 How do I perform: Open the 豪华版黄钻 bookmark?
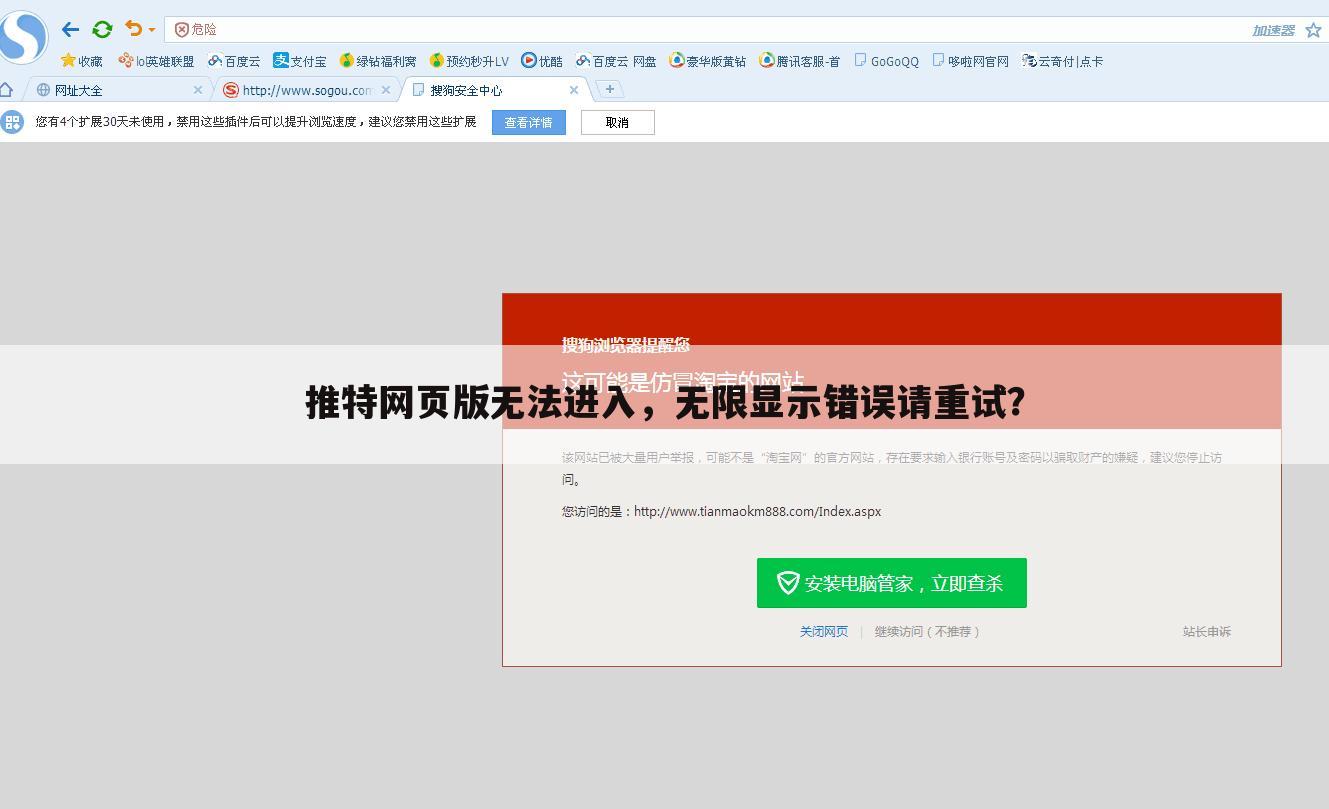[x=708, y=61]
